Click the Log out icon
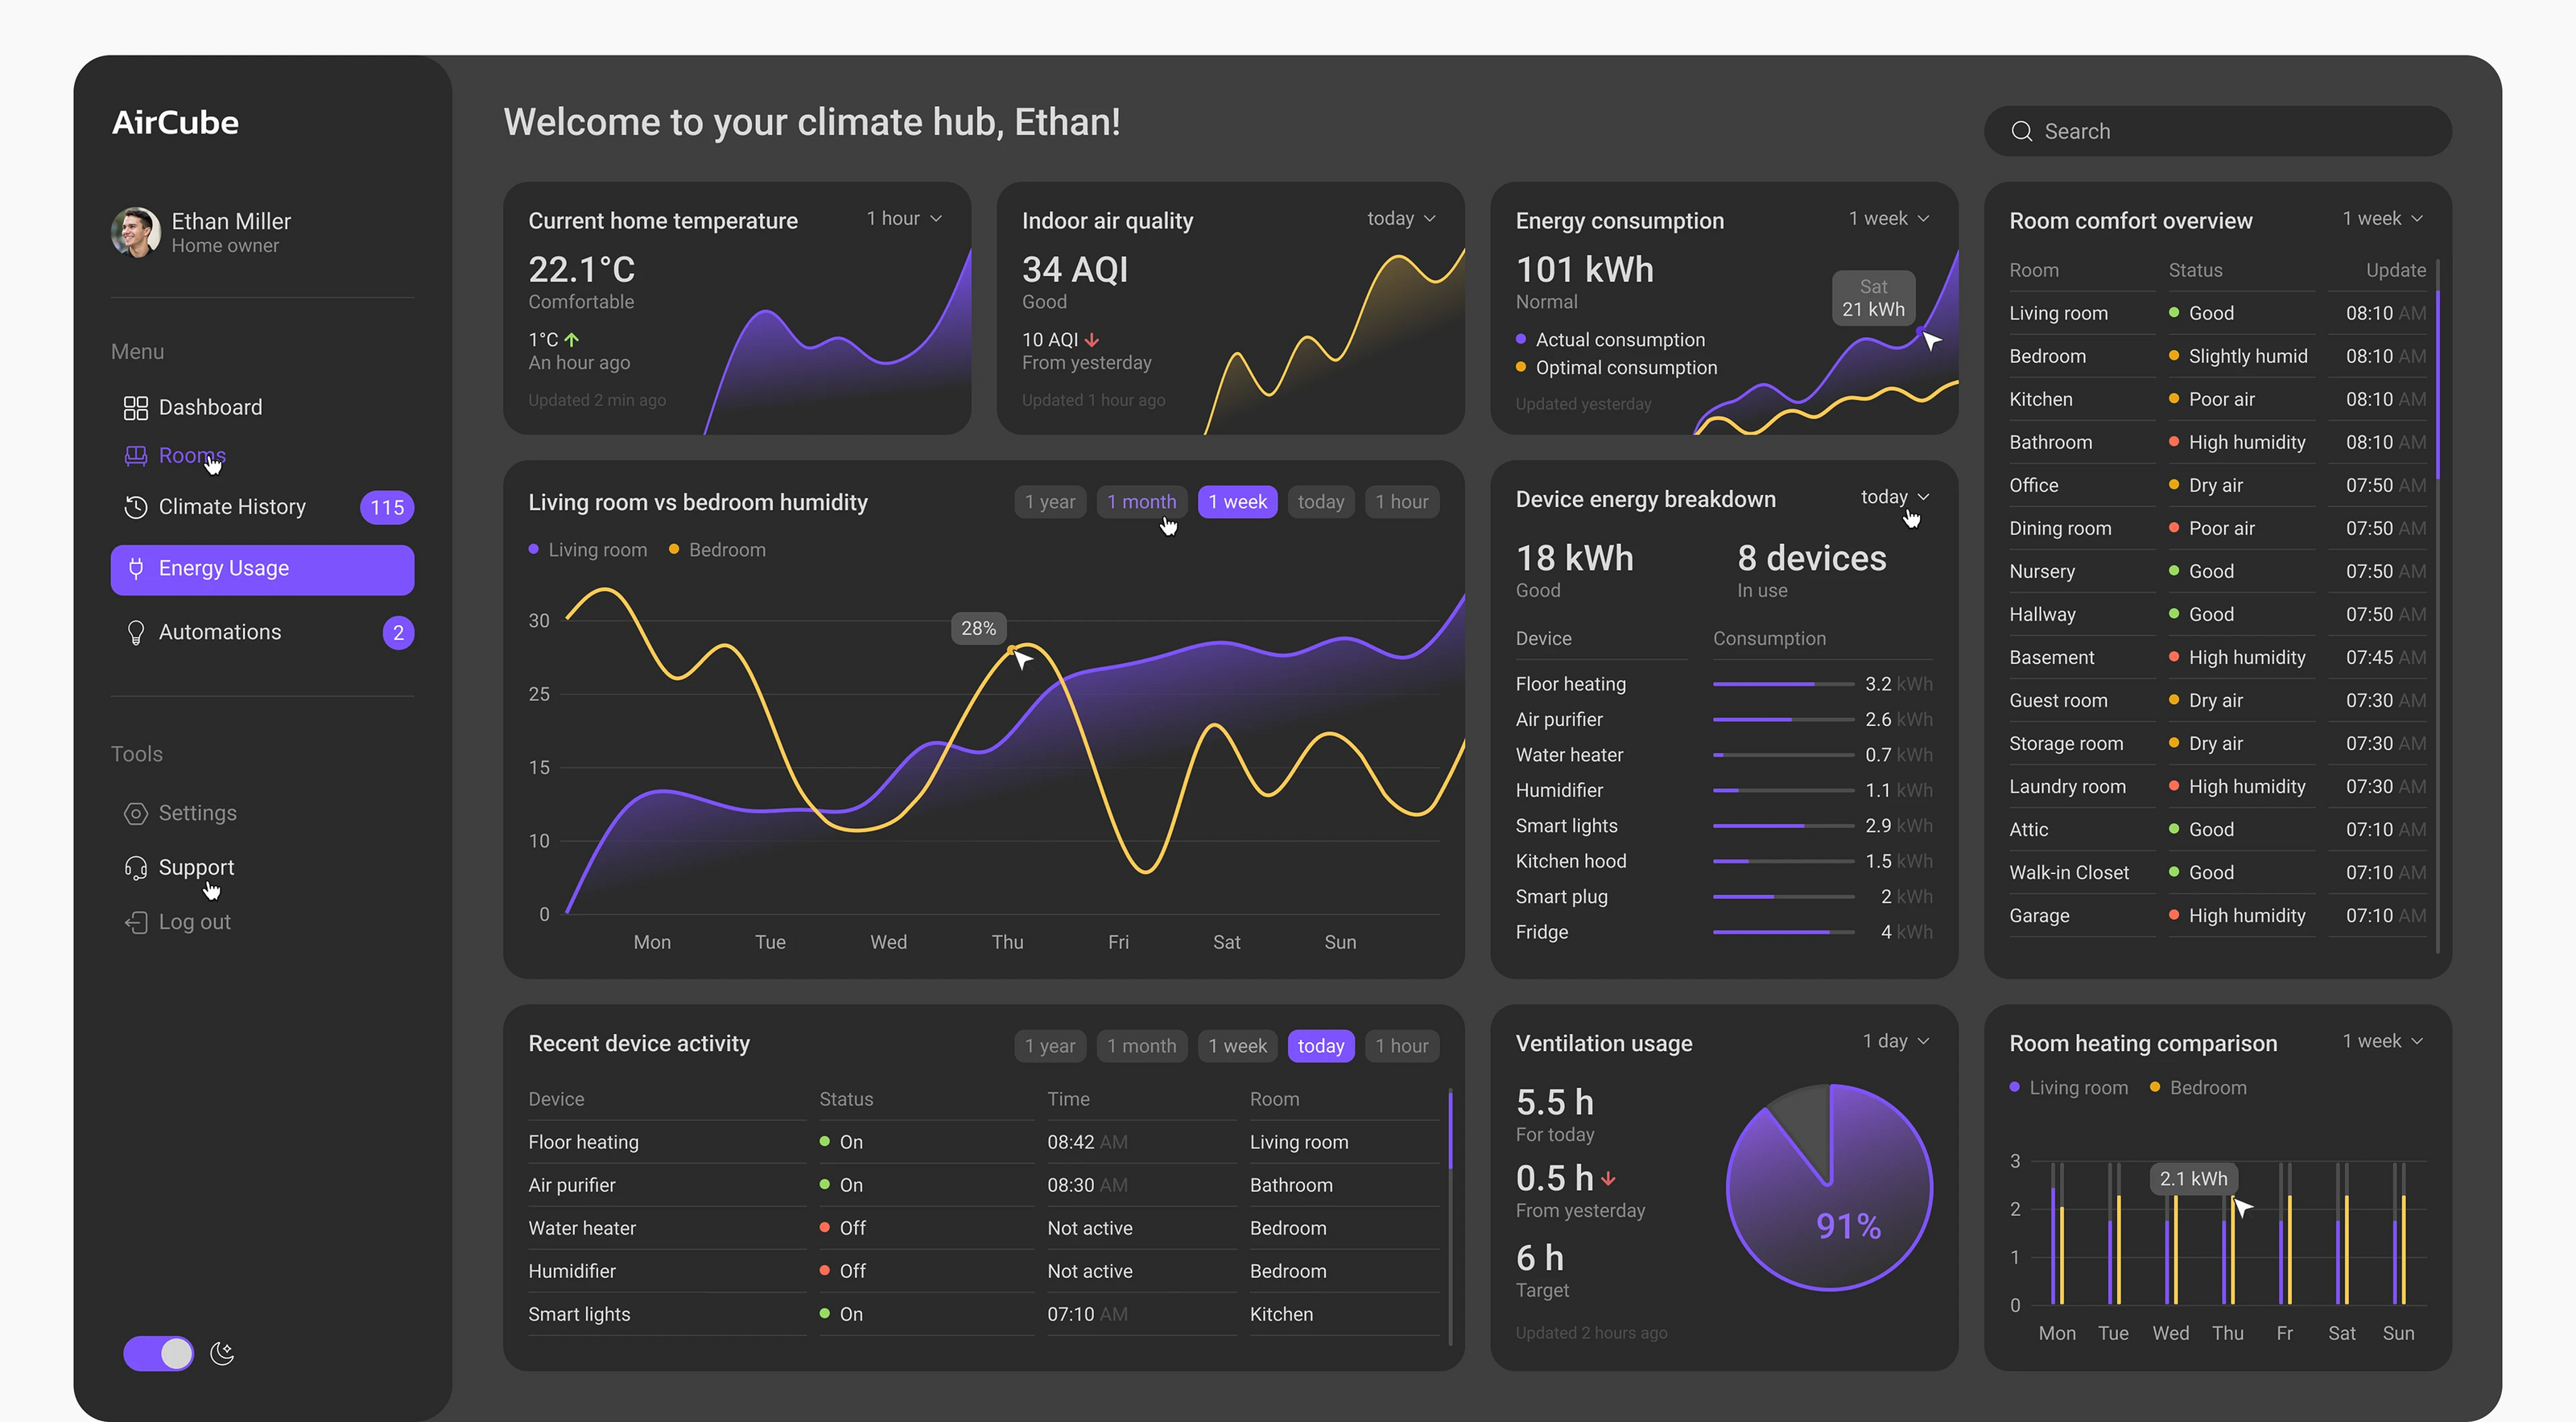The height and width of the screenshot is (1422, 2576). [x=135, y=922]
